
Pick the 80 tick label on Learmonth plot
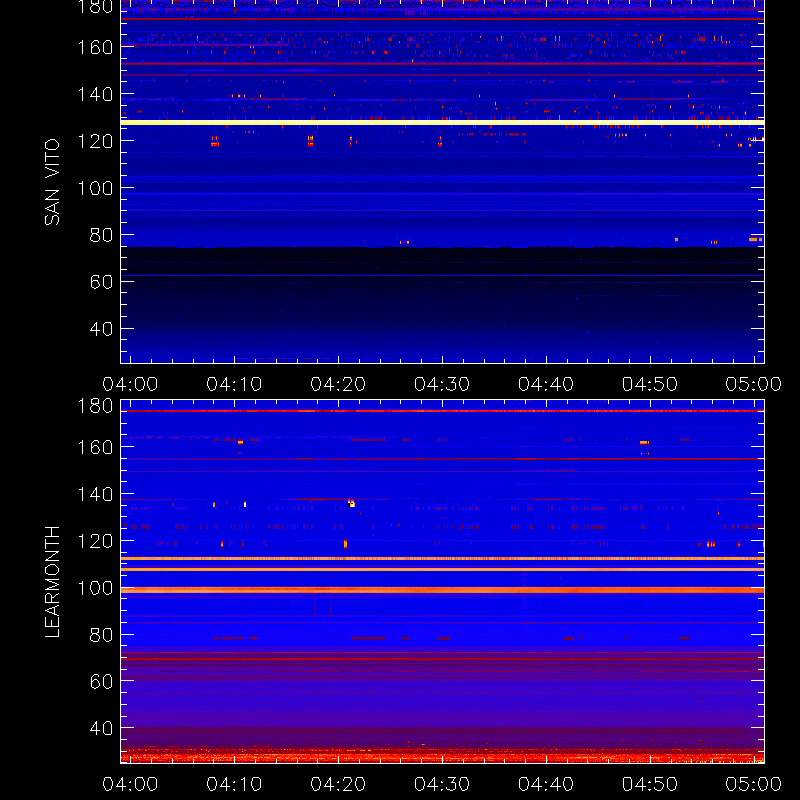click(101, 635)
